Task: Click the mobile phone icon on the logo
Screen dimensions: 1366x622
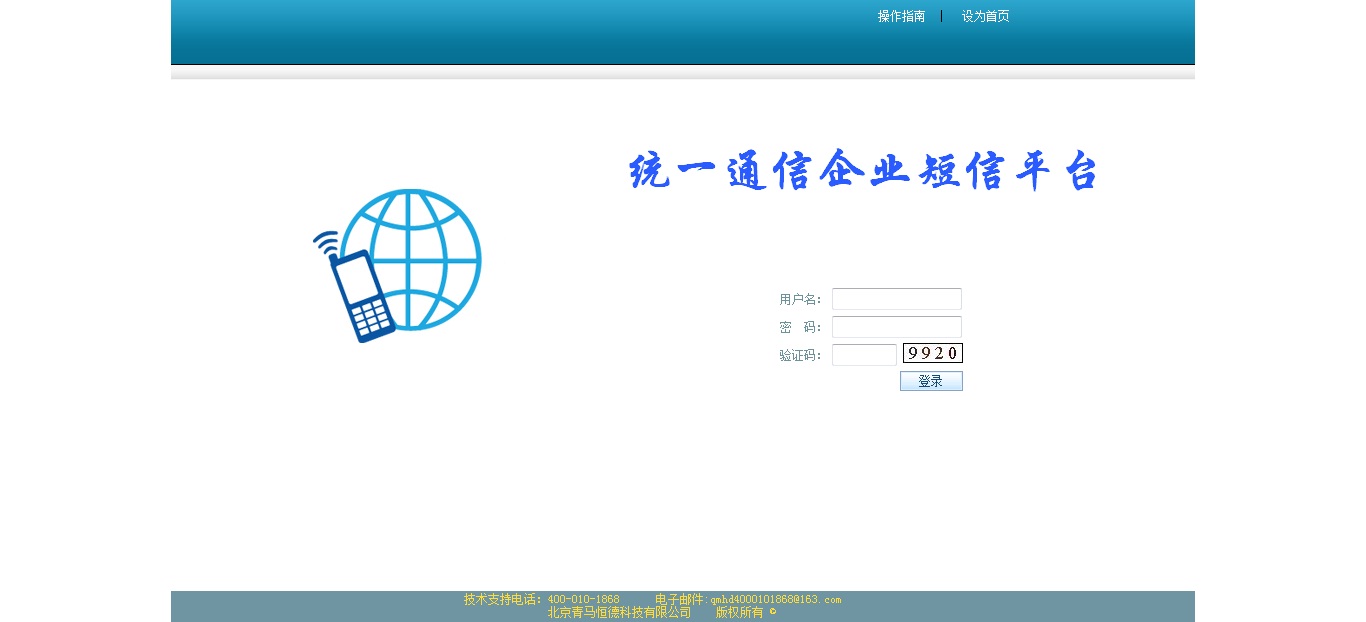Action: coord(362,298)
